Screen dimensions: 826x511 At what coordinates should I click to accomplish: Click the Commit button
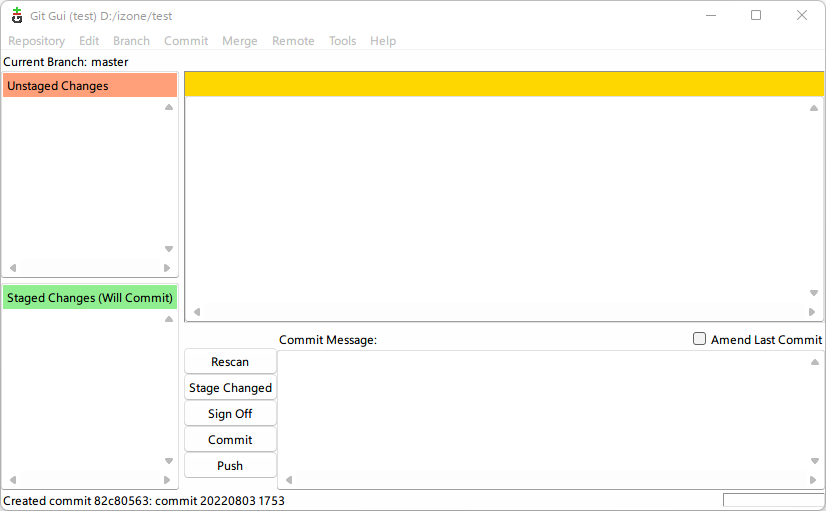click(x=230, y=440)
